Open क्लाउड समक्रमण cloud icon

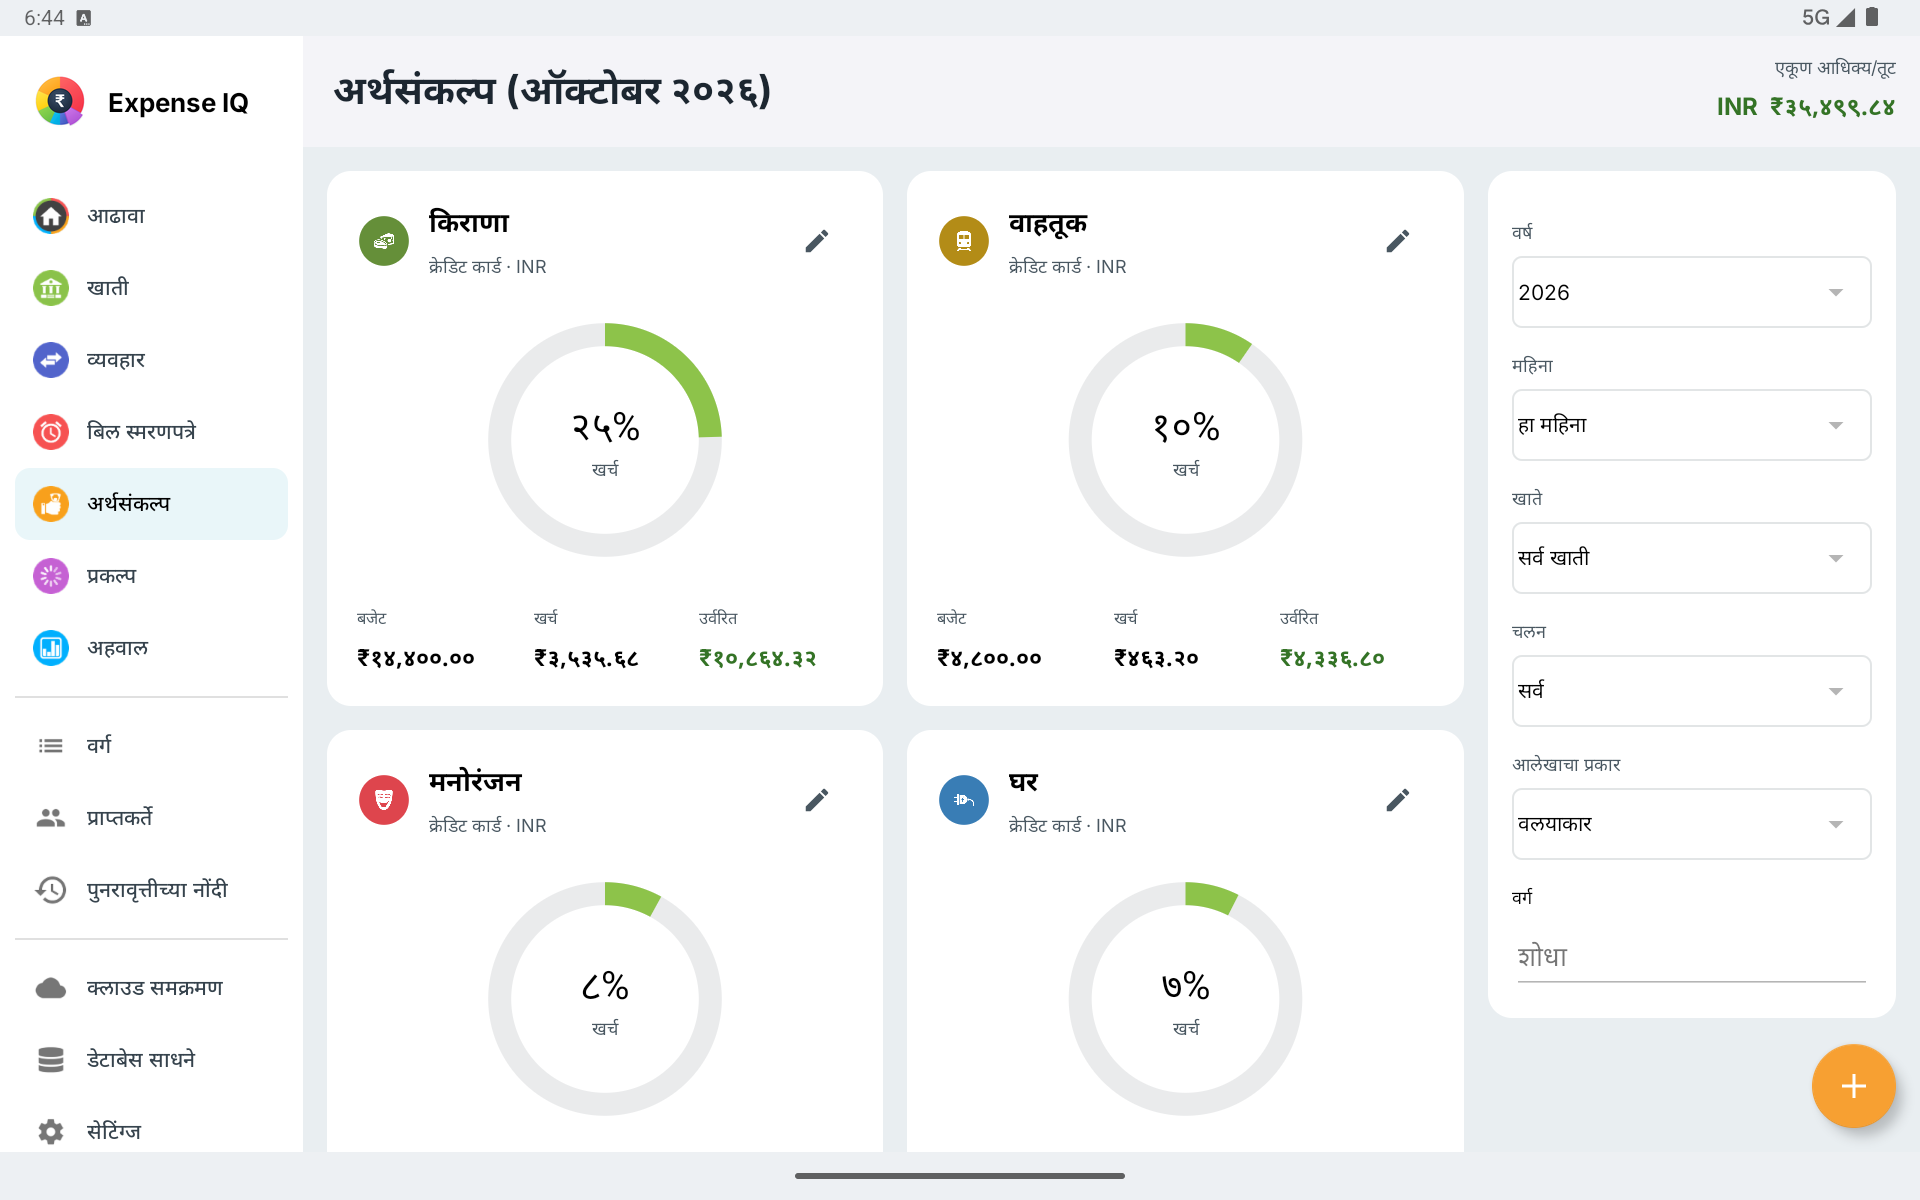pyautogui.click(x=51, y=988)
